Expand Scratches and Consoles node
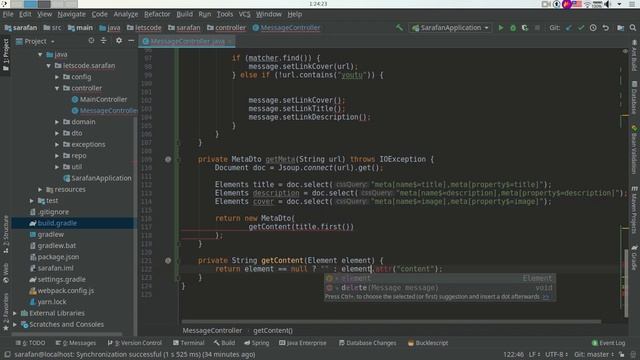The height and width of the screenshot is (360, 640). (15, 324)
